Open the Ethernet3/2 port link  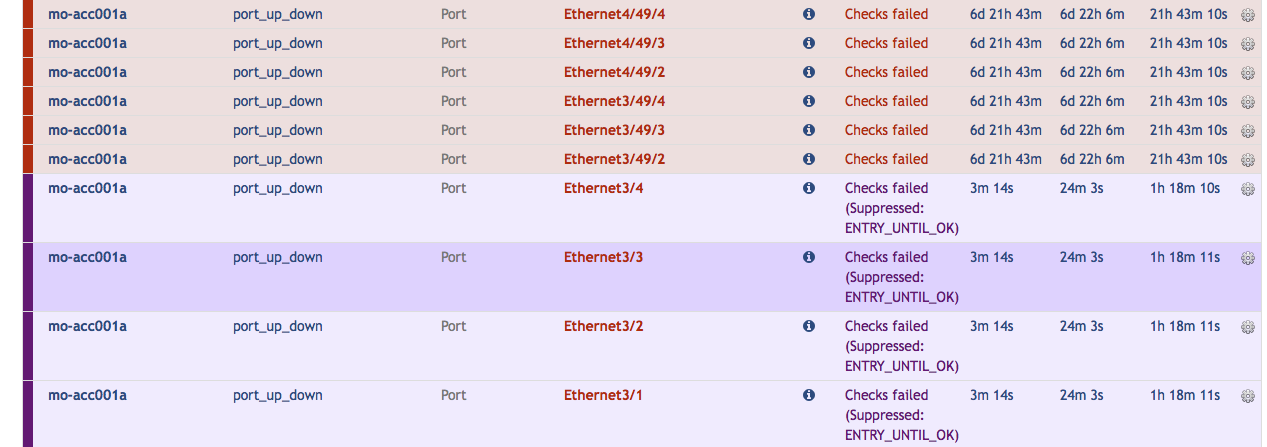[x=603, y=326]
